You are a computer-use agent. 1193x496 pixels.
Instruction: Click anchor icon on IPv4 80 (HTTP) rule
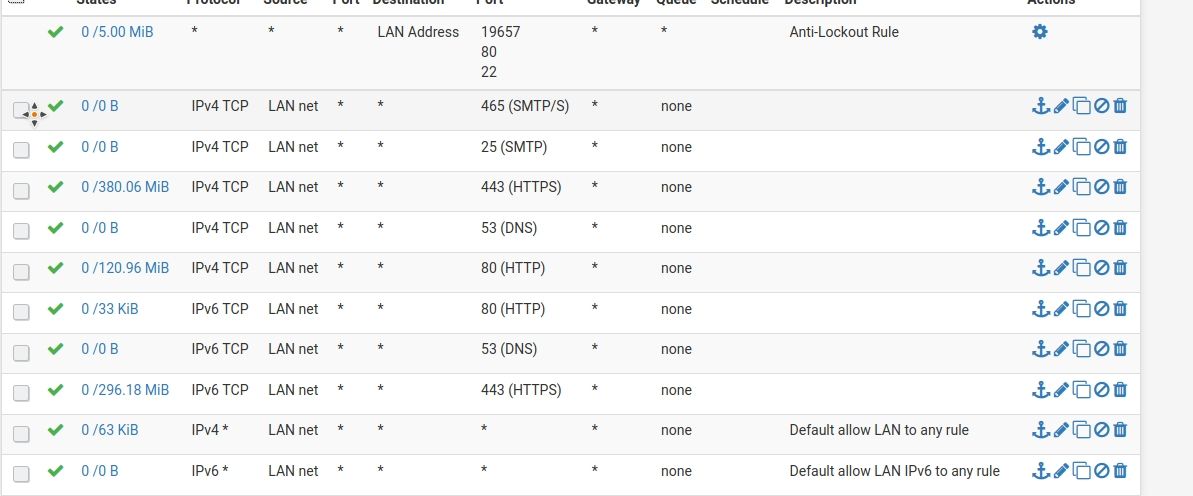[x=1040, y=268]
